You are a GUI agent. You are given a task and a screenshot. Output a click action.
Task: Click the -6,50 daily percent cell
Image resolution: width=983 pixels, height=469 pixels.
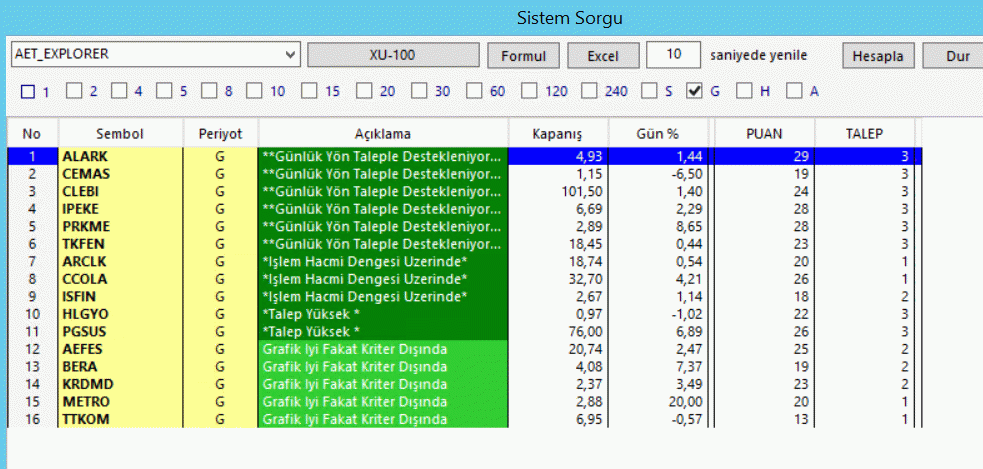click(x=658, y=174)
